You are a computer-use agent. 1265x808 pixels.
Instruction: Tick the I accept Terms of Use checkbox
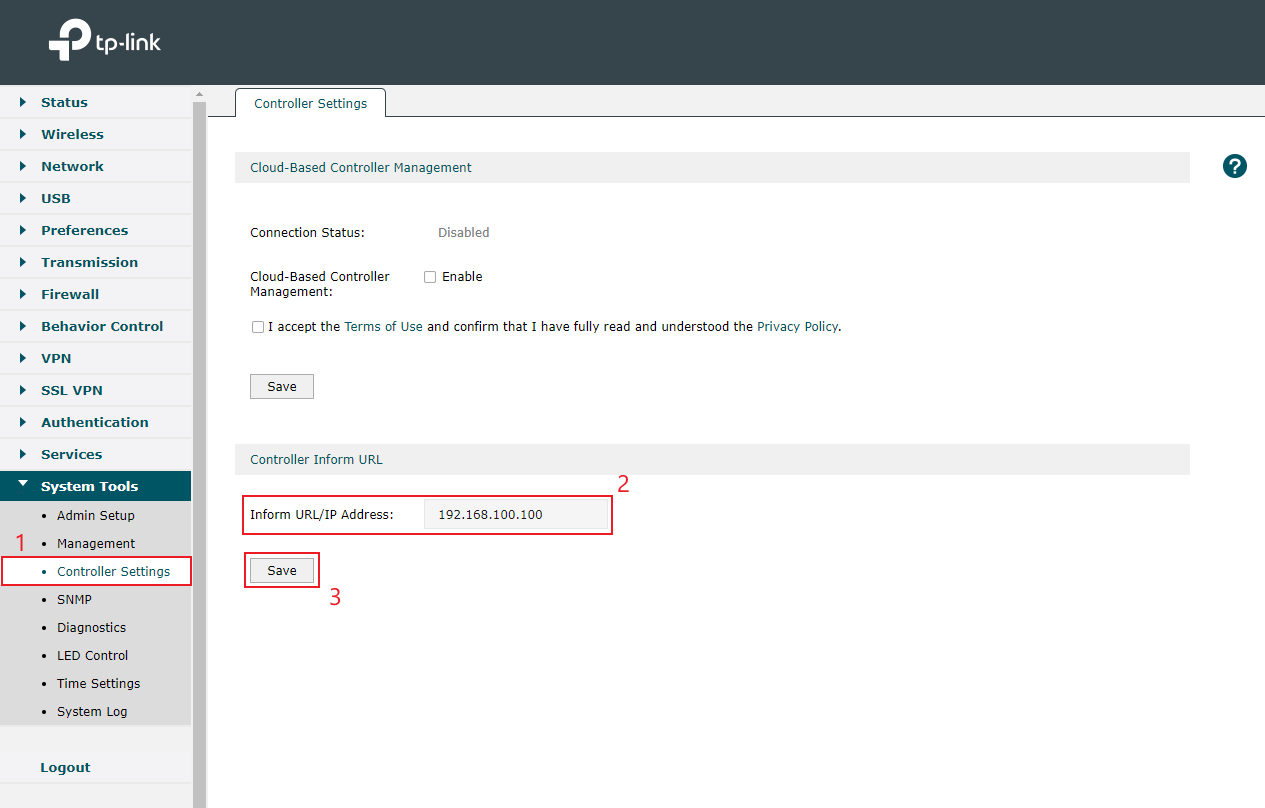(258, 327)
